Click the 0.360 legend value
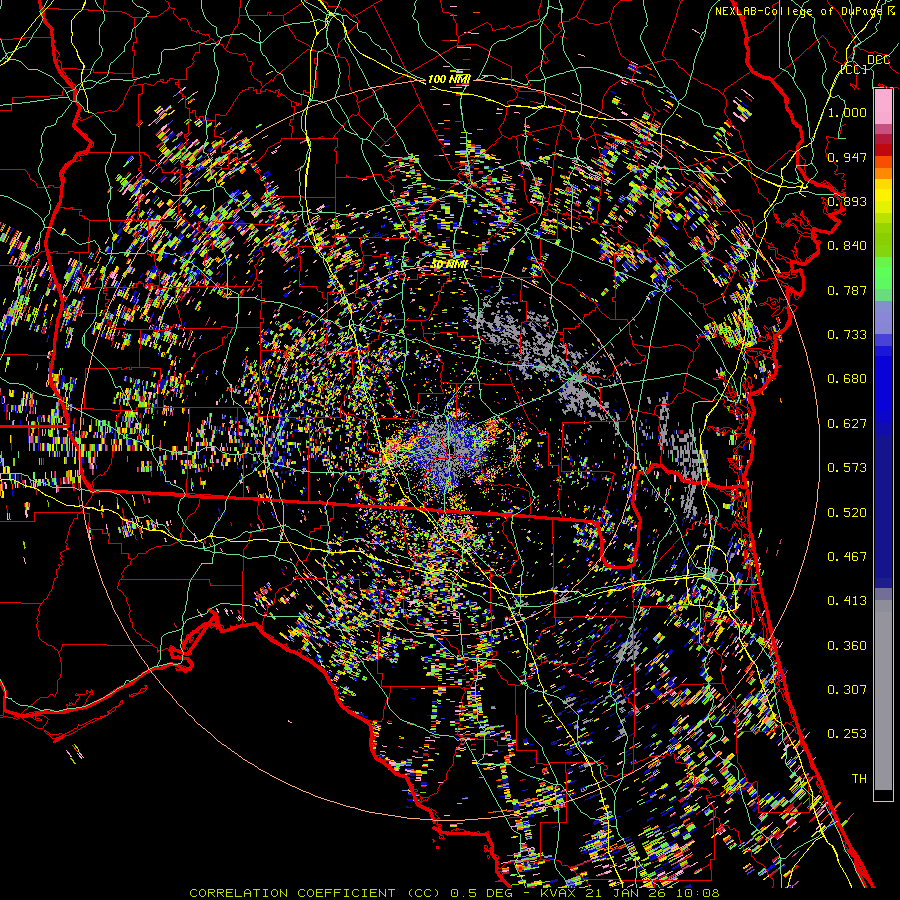The height and width of the screenshot is (900, 900). [x=847, y=645]
